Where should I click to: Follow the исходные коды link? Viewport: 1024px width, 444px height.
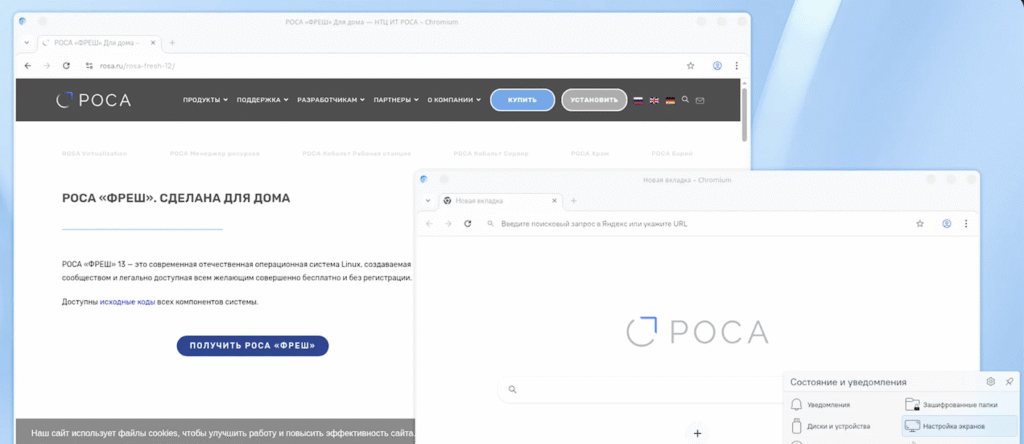(126, 302)
